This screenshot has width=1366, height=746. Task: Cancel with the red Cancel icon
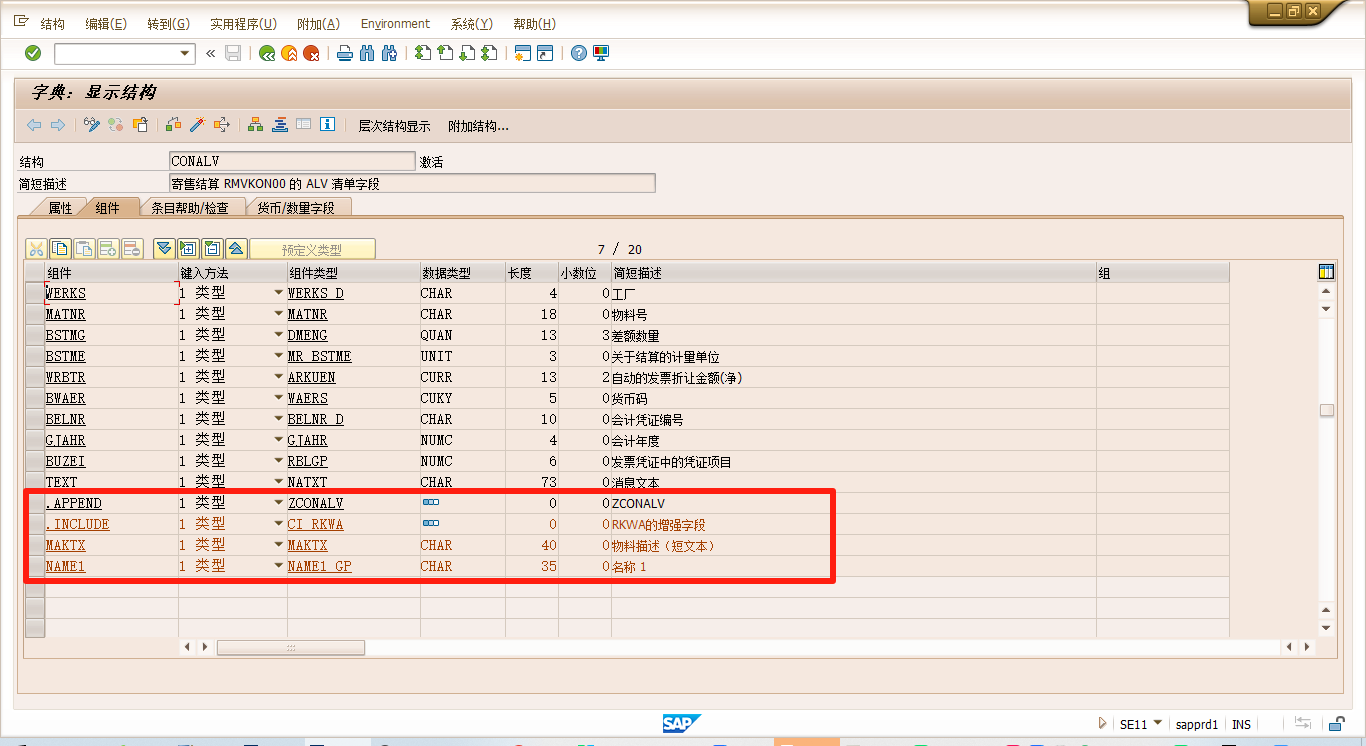tap(310, 53)
